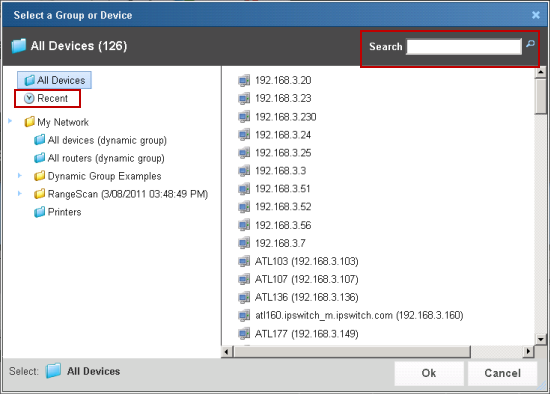Screen dimensions: 550x394
Task: Select device ATL107 (192.168.3.107)
Action: pyautogui.click(x=307, y=279)
